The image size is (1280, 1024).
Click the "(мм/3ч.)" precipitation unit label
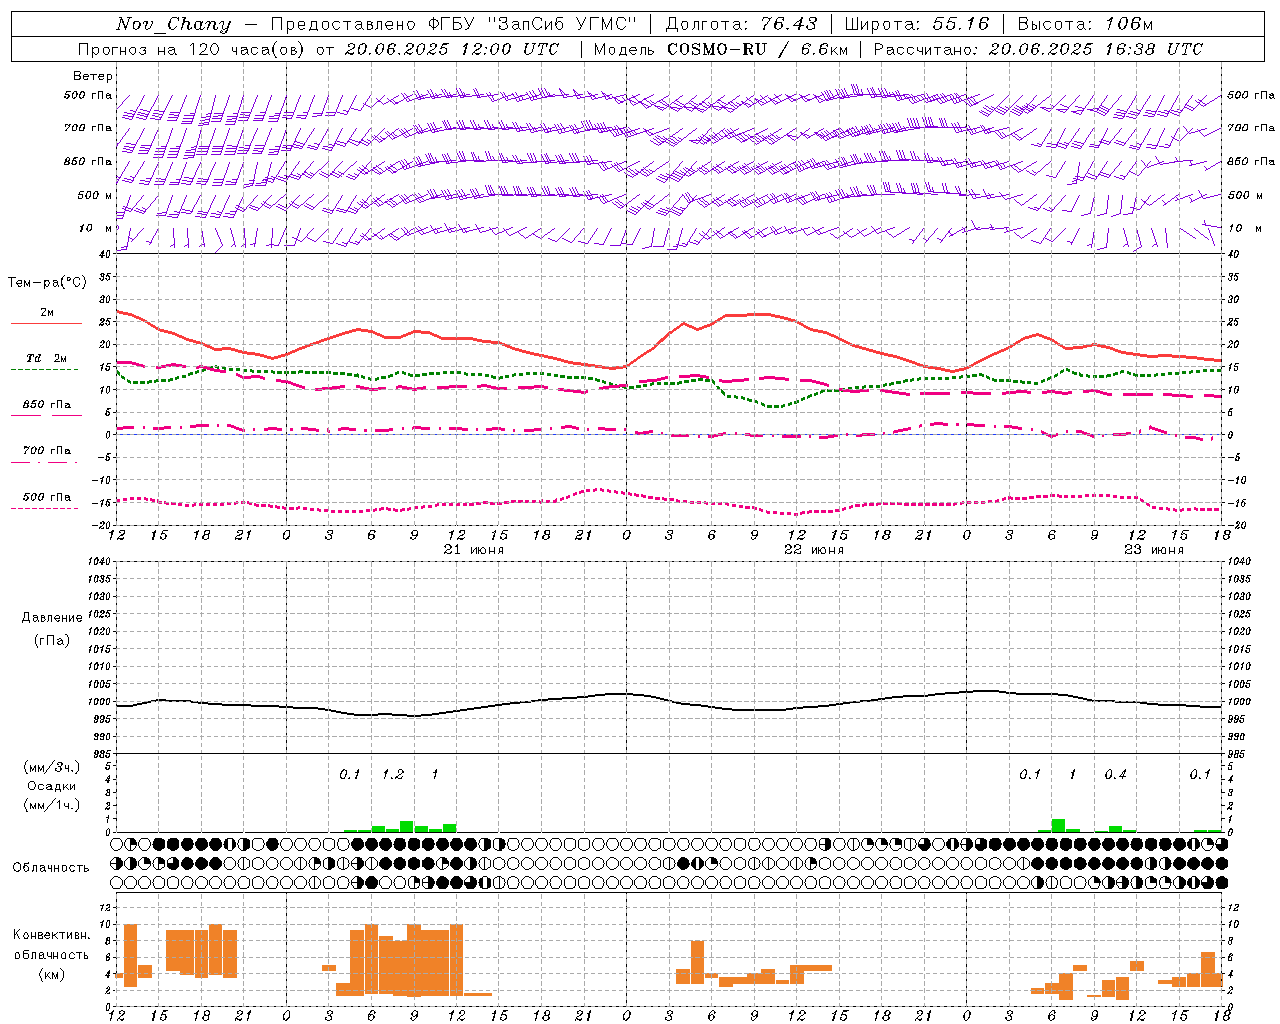[x=49, y=767]
